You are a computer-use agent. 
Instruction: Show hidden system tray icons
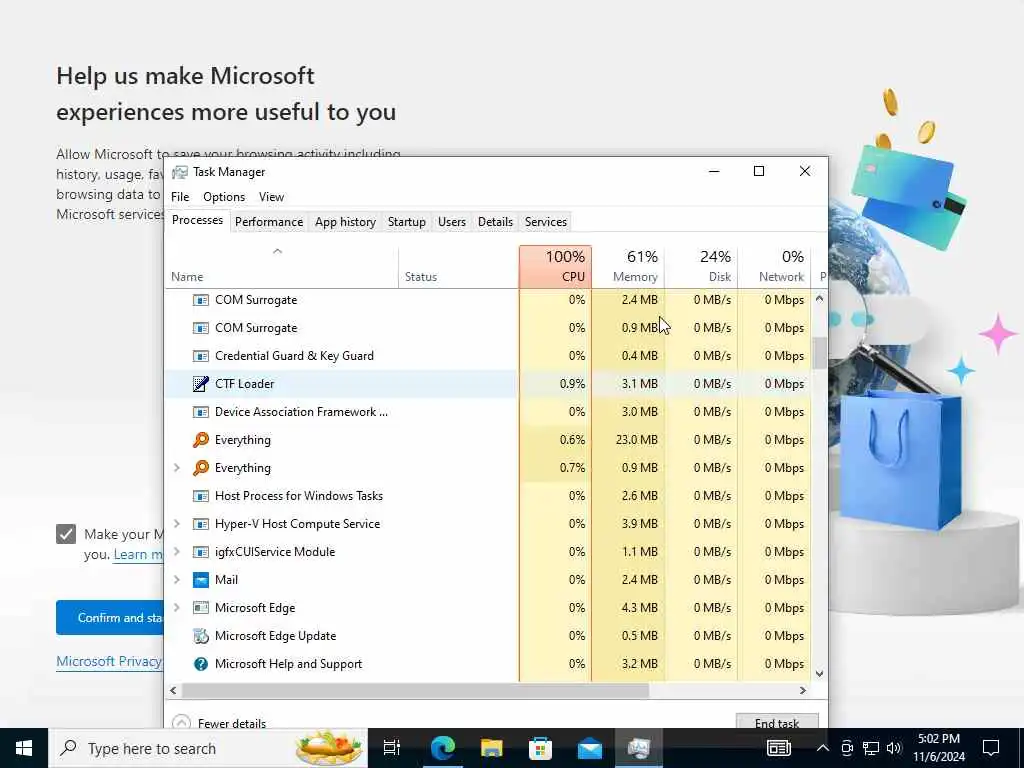(x=823, y=748)
